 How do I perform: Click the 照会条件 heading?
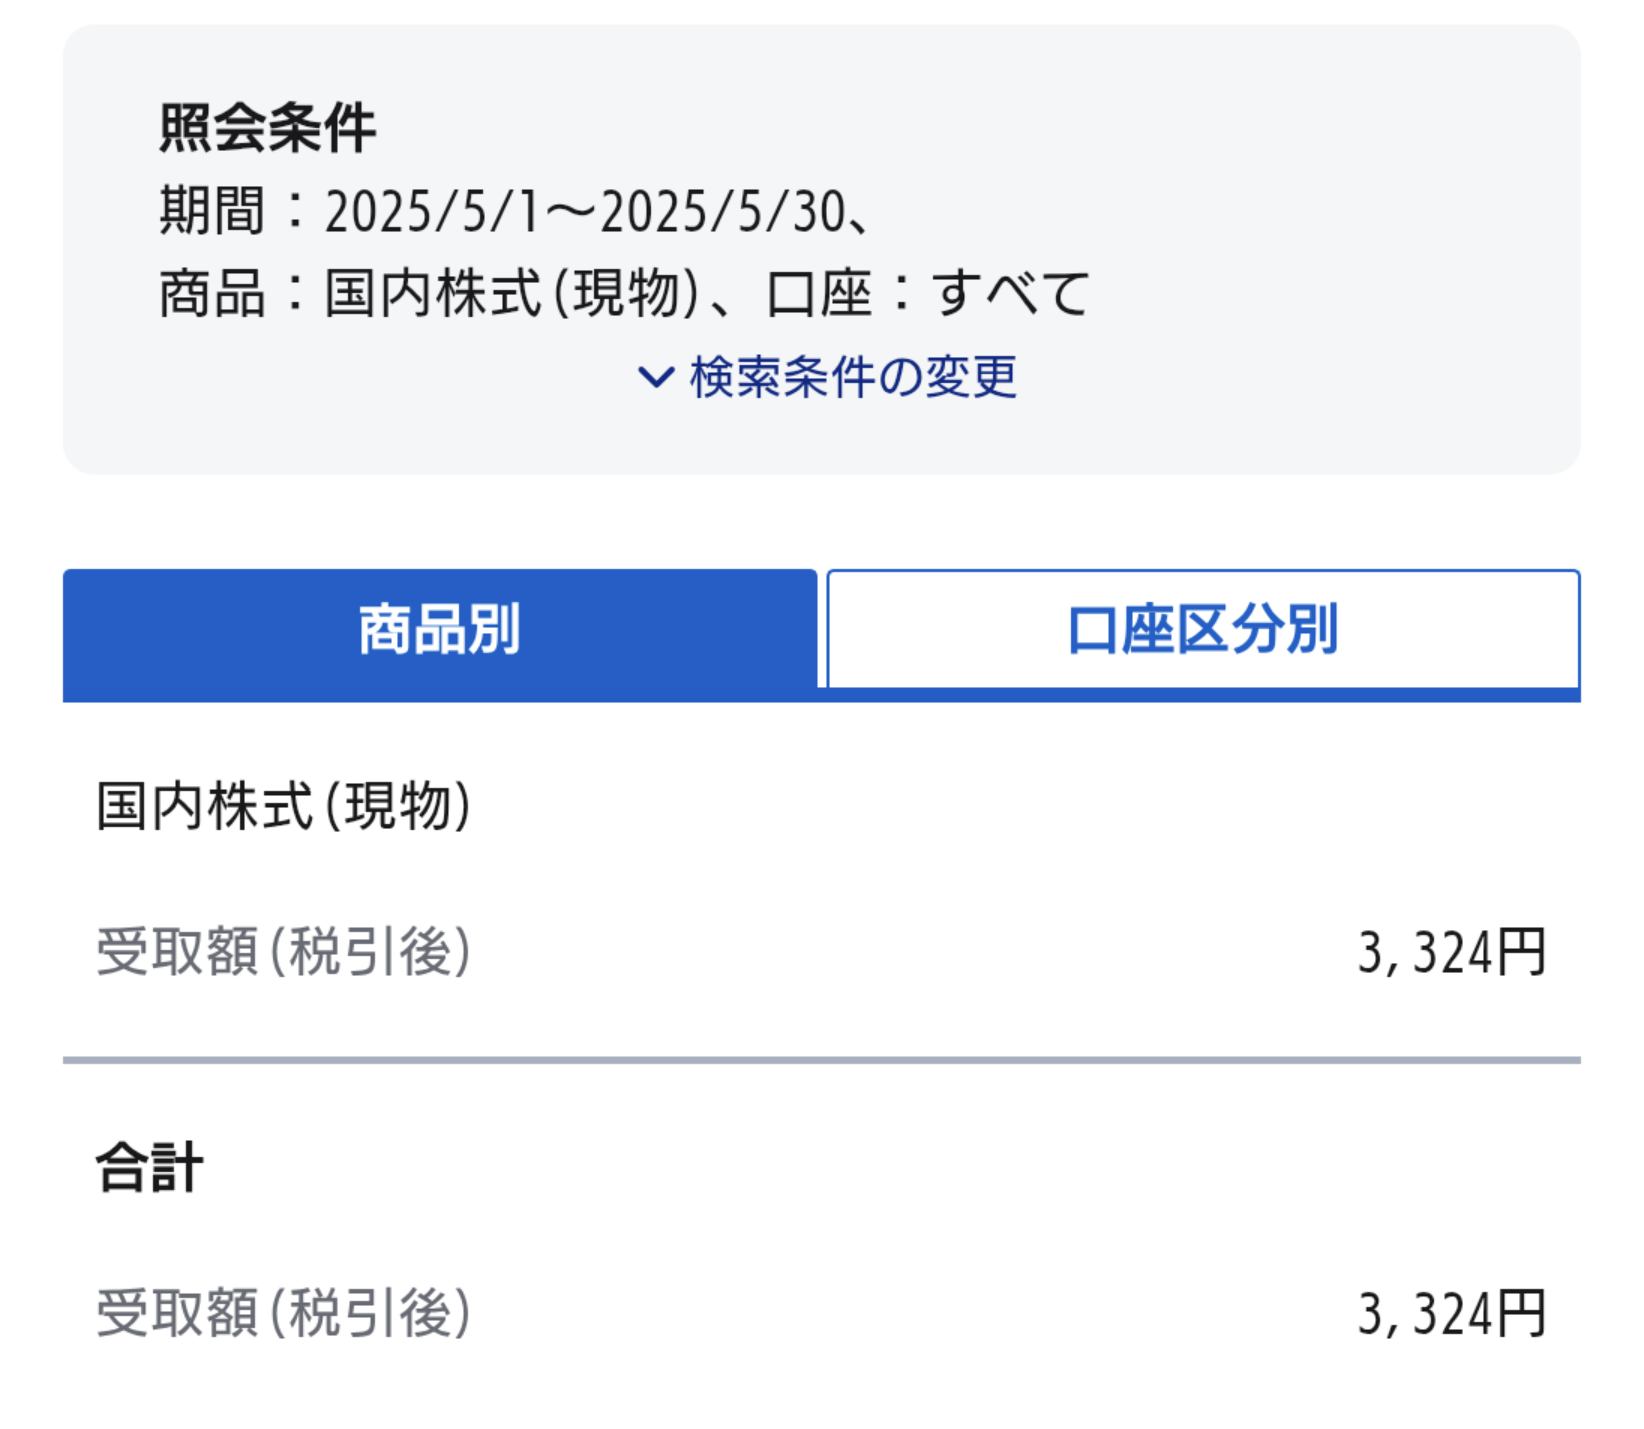coord(267,128)
